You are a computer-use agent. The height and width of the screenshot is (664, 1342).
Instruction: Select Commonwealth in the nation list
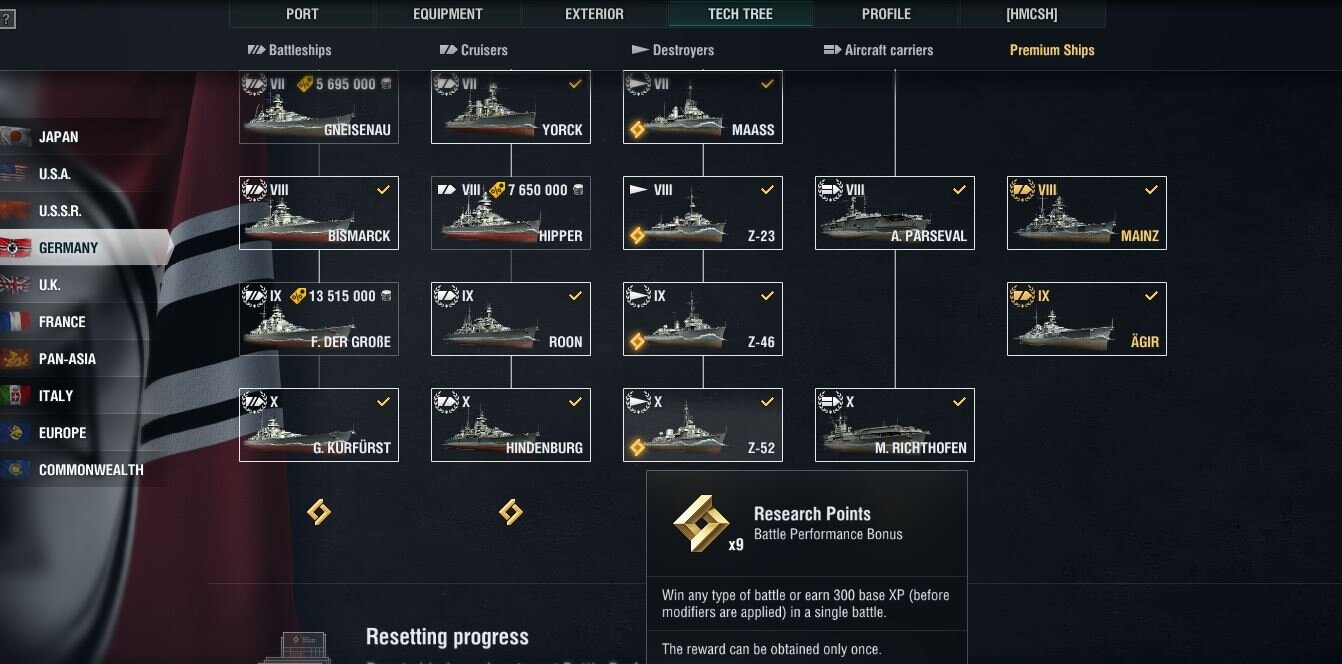pos(90,470)
